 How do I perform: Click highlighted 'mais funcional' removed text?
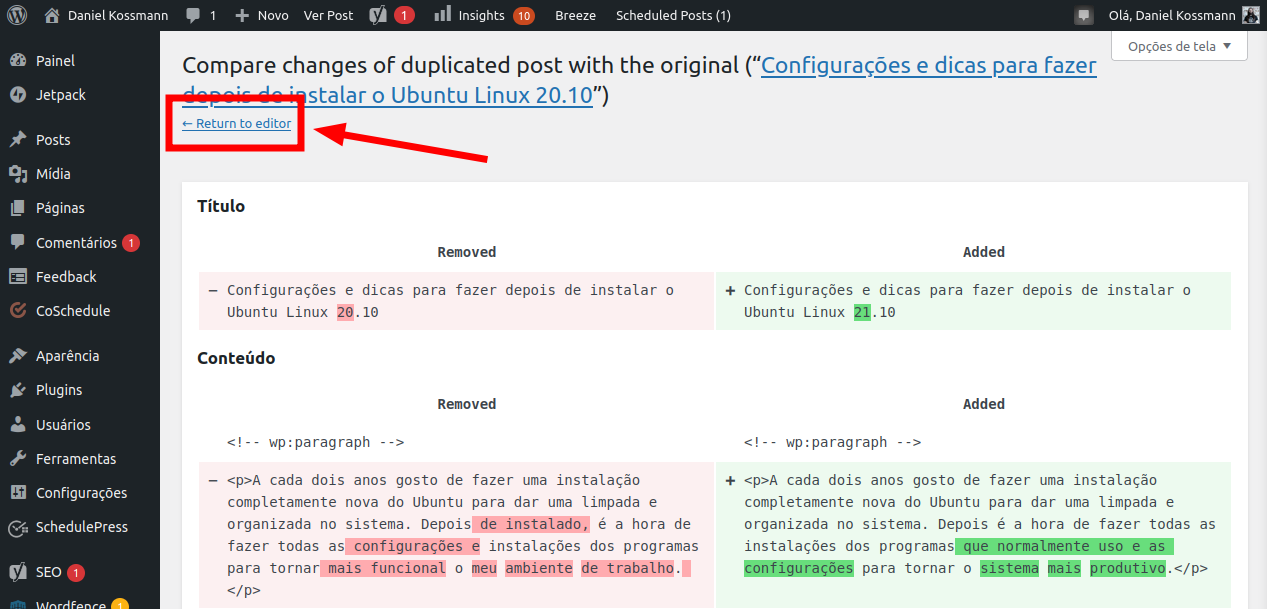pyautogui.click(x=383, y=568)
